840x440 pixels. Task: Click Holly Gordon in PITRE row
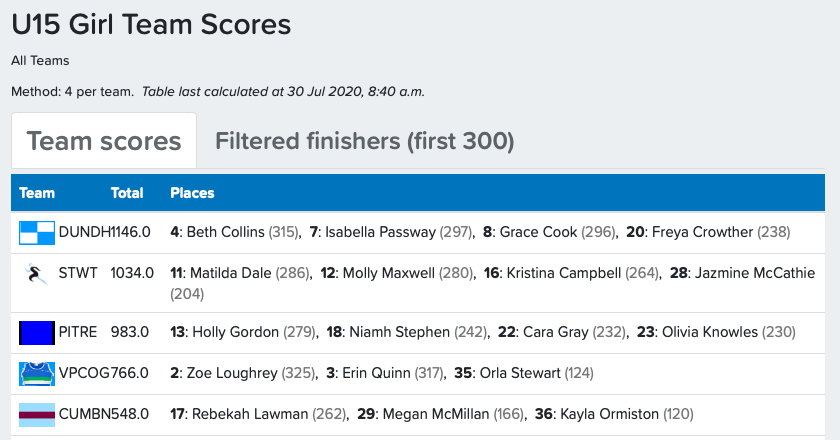(229, 332)
